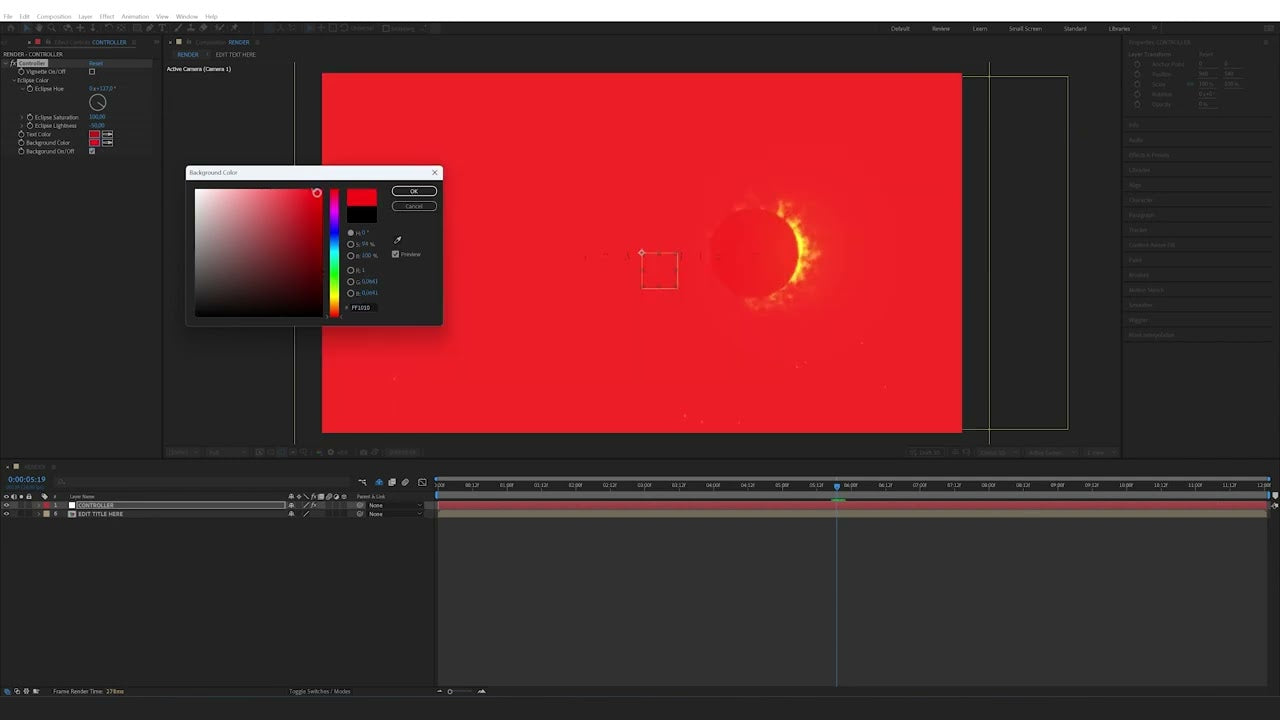Select the Home icon in the toolbar
The width and height of the screenshot is (1280, 720).
(x=10, y=28)
